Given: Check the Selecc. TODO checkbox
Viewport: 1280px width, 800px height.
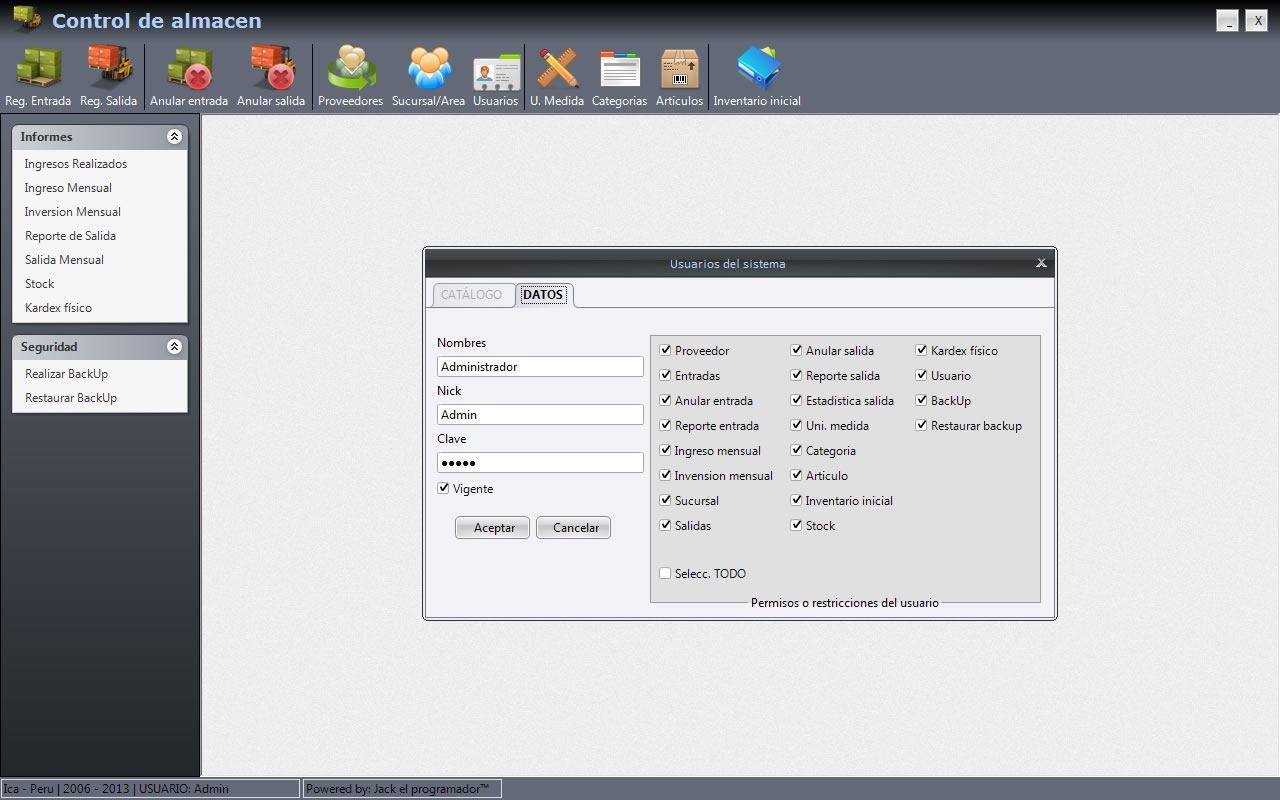Looking at the screenshot, I should coord(665,573).
